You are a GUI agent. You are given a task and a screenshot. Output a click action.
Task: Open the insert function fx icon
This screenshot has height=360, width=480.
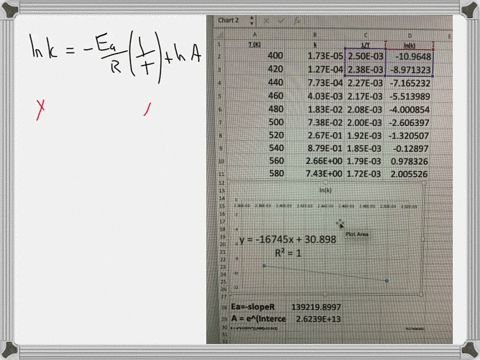coord(296,21)
